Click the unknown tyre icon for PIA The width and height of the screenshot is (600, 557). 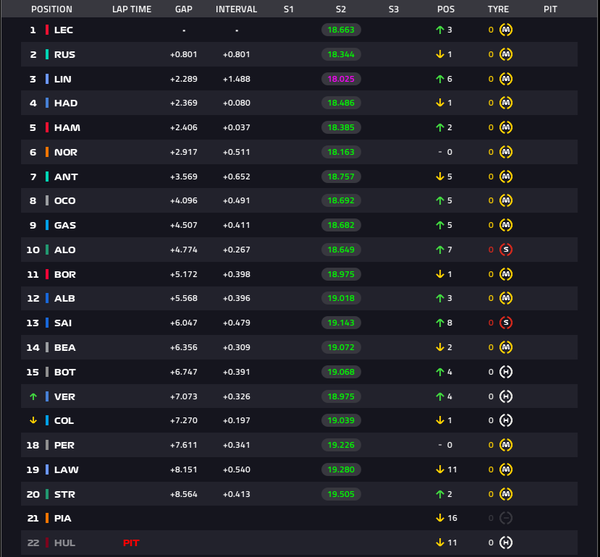[505, 518]
